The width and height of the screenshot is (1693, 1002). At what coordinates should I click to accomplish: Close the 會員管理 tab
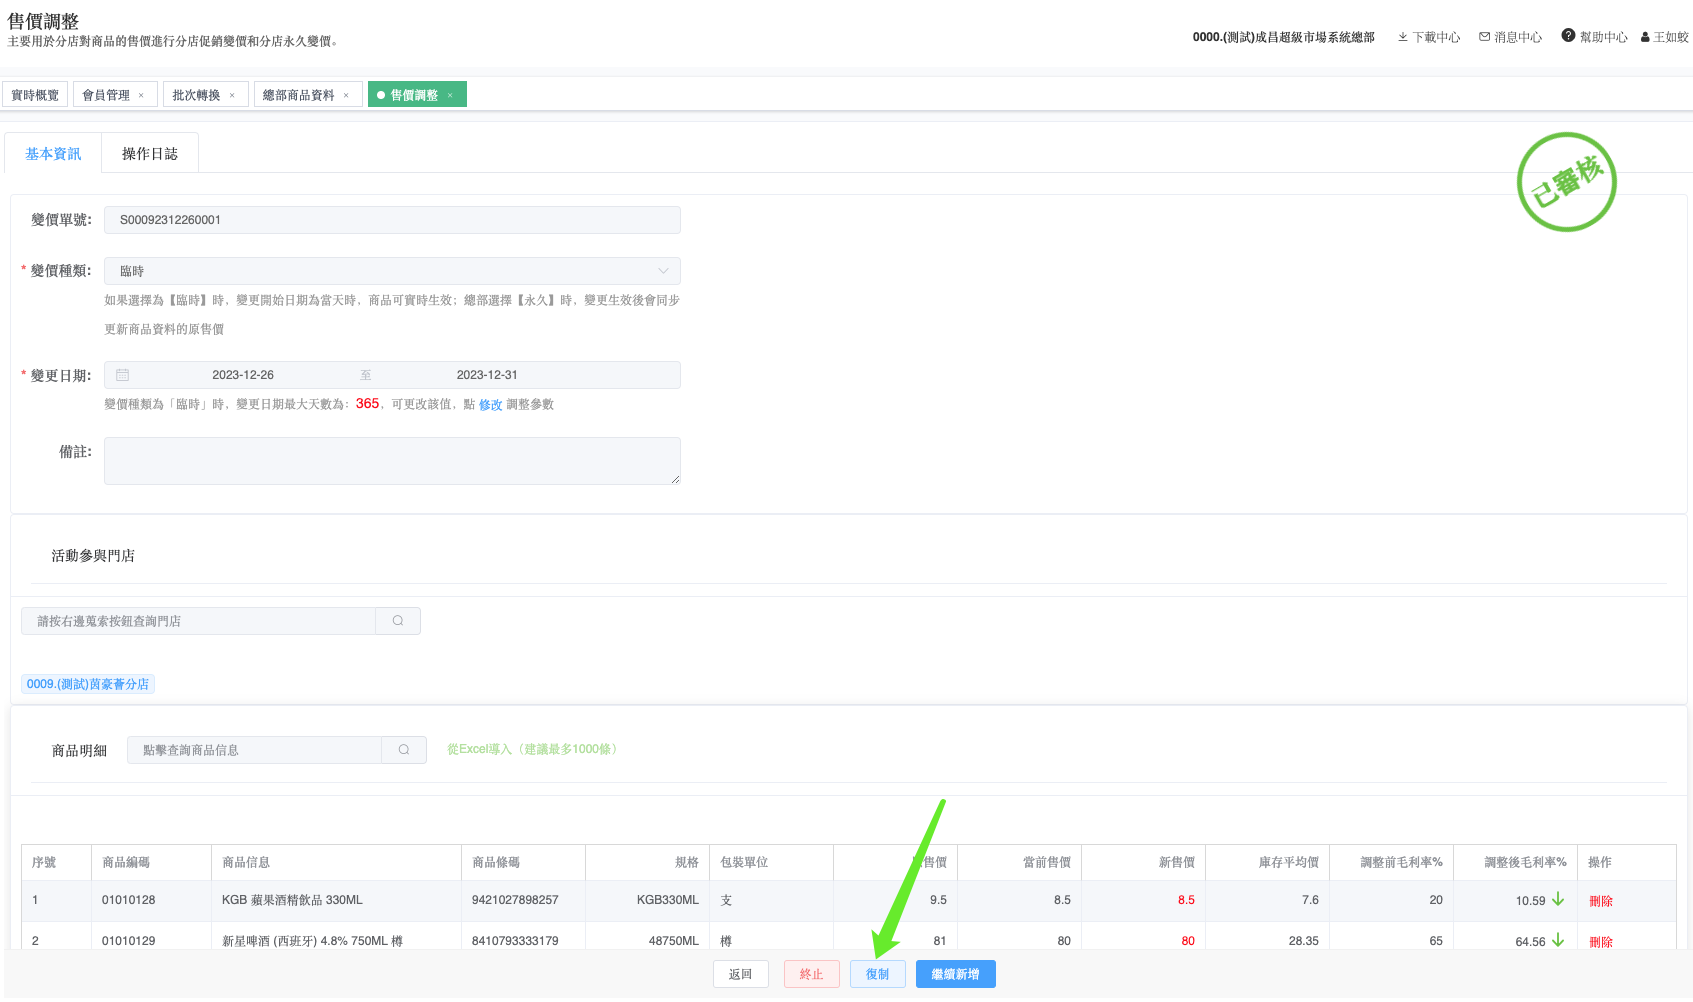click(141, 96)
